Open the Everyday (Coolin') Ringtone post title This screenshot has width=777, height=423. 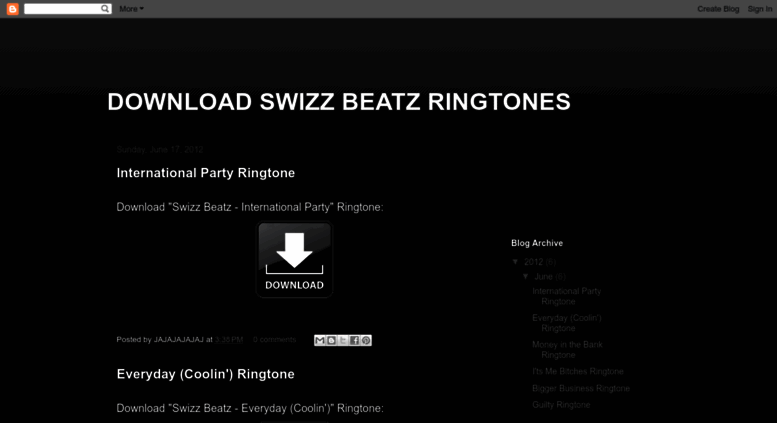206,374
